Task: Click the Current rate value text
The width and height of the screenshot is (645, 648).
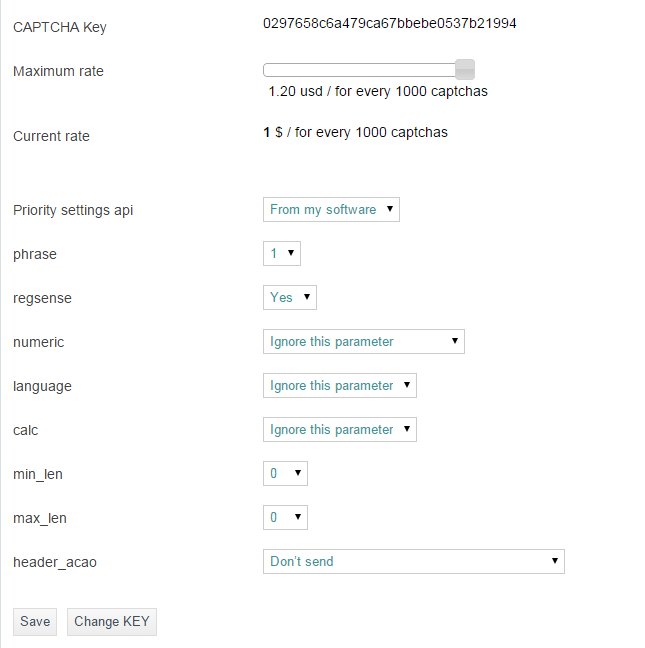Action: coord(355,132)
